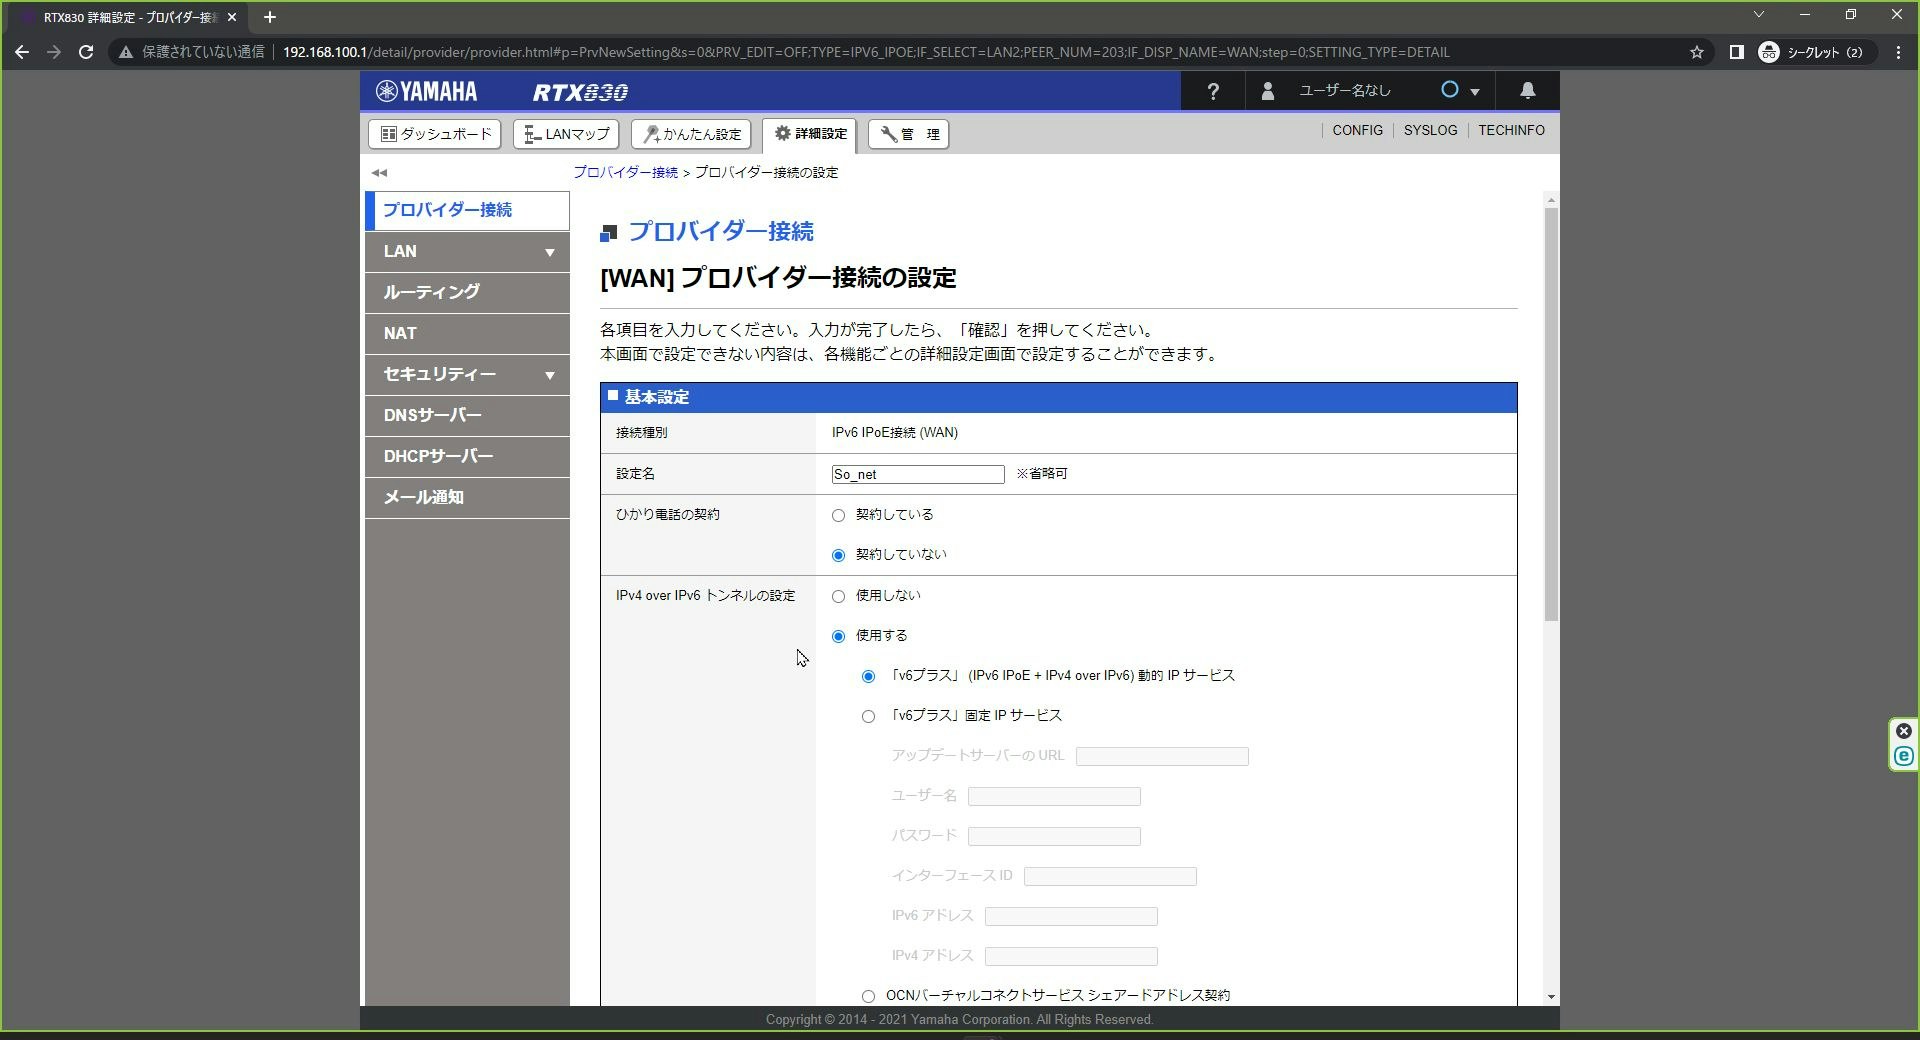
Task: Click the circular status indicator icon
Action: [1449, 90]
